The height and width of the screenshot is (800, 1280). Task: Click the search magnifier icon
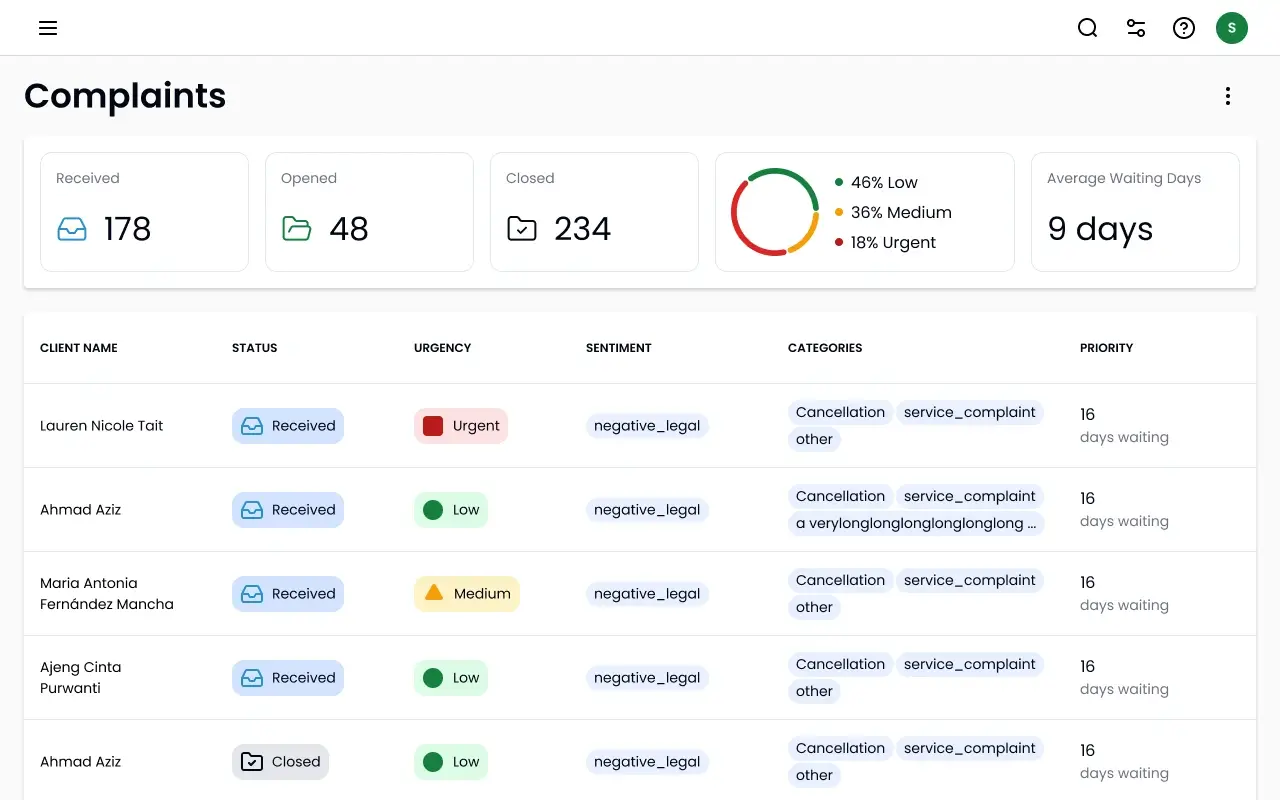pyautogui.click(x=1087, y=28)
